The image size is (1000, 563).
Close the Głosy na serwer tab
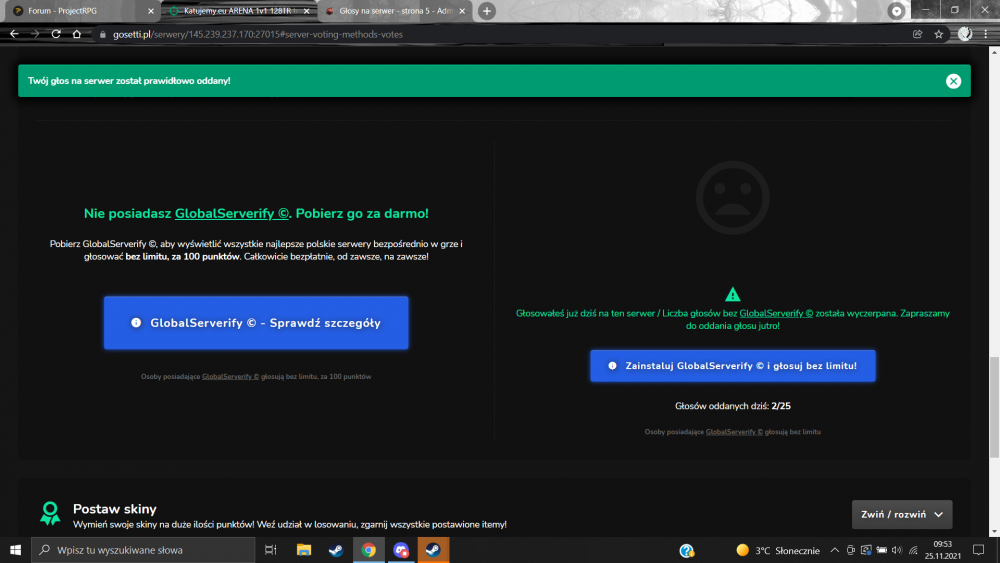[462, 11]
